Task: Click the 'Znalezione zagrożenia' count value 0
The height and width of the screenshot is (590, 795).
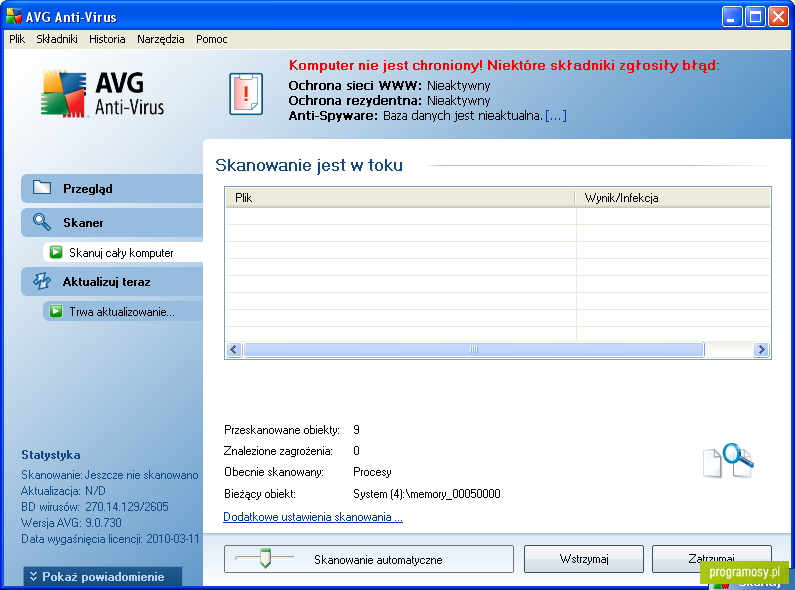Action: 356,451
